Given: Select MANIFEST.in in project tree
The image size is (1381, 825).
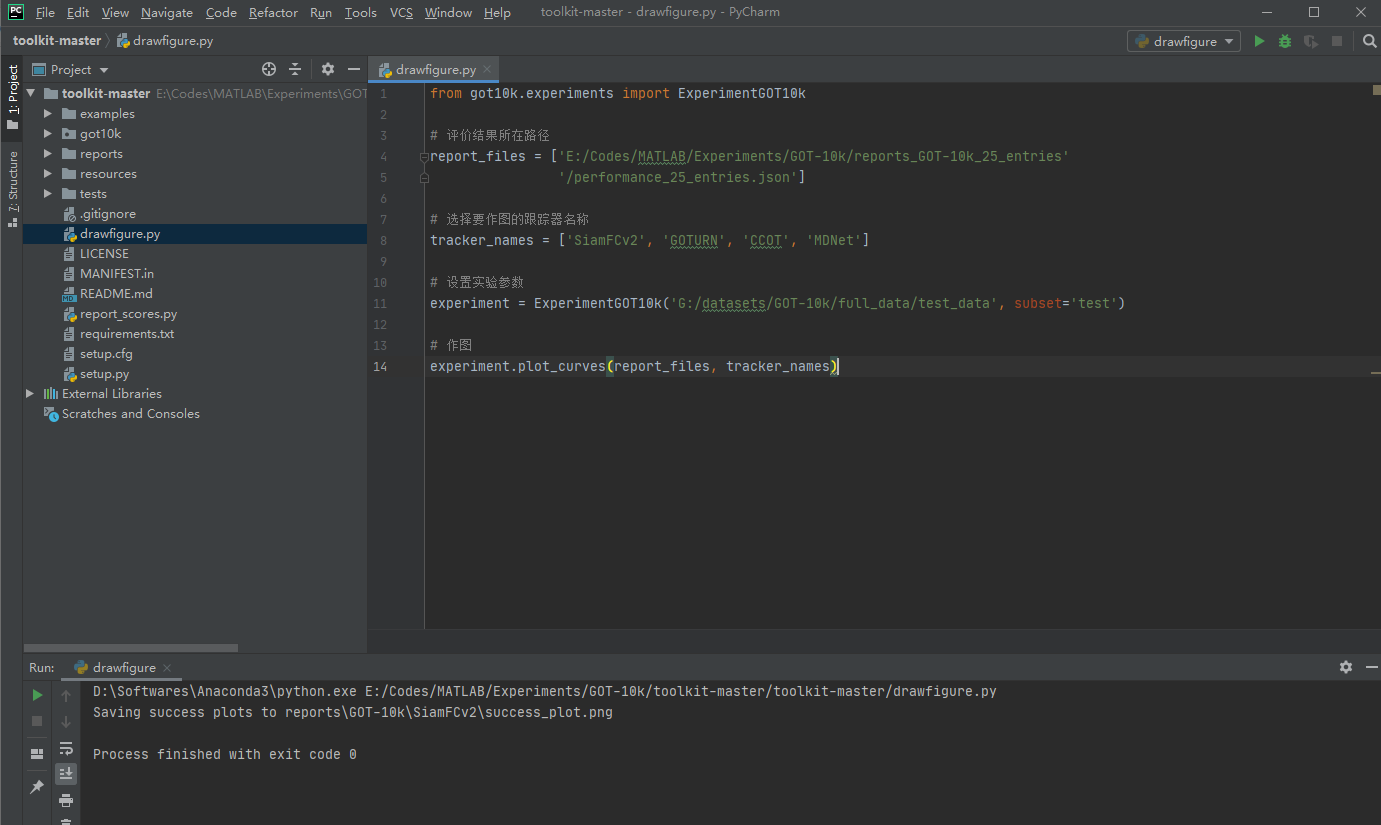Looking at the screenshot, I should click(116, 273).
